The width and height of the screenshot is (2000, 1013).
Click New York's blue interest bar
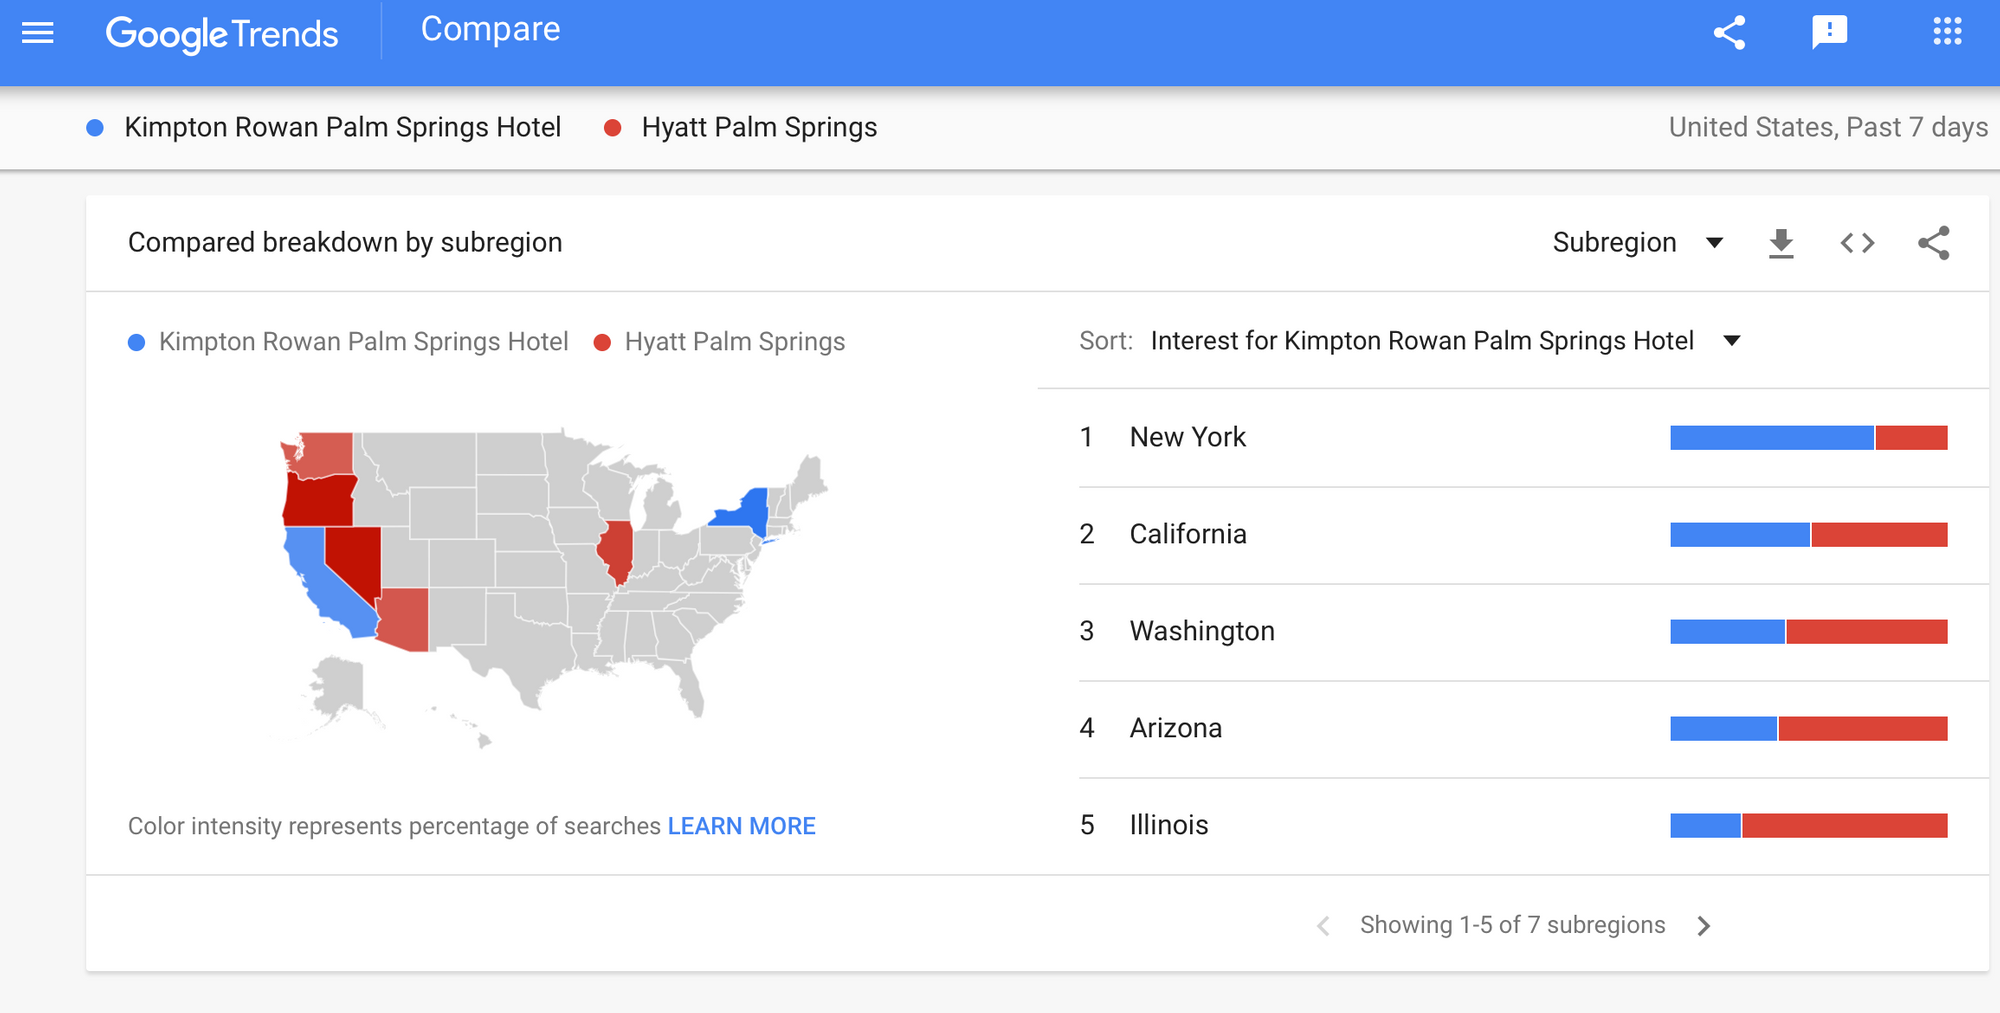(x=1771, y=438)
